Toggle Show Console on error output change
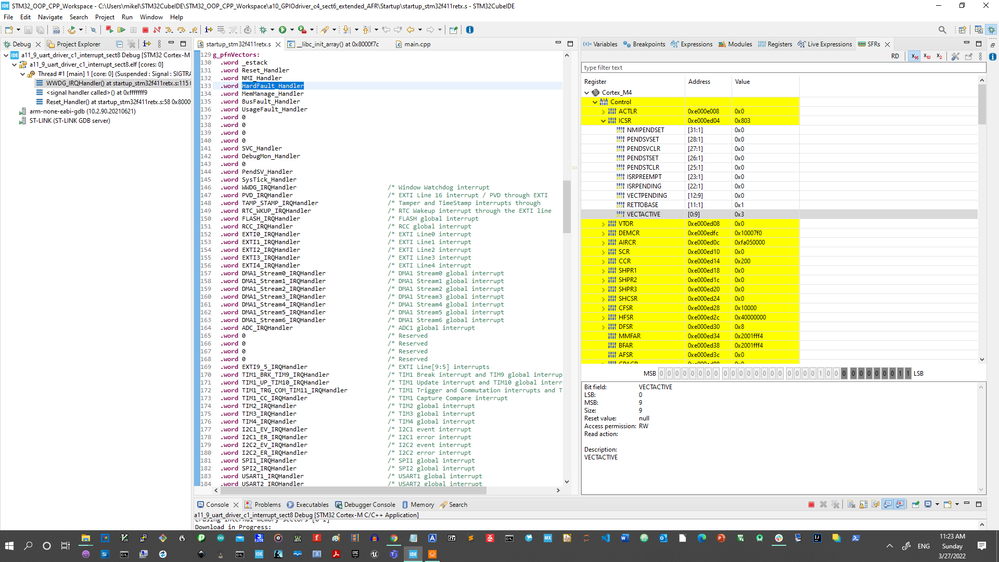The height and width of the screenshot is (562, 999). tap(900, 504)
